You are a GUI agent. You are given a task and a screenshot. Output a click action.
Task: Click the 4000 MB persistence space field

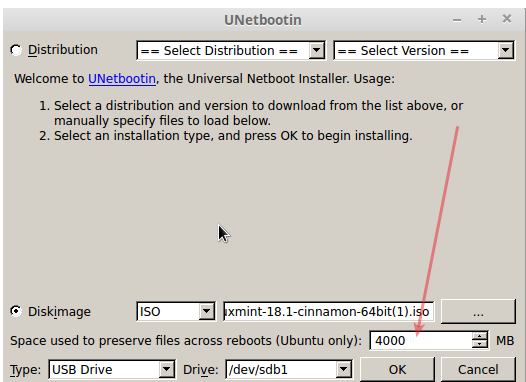click(x=421, y=340)
